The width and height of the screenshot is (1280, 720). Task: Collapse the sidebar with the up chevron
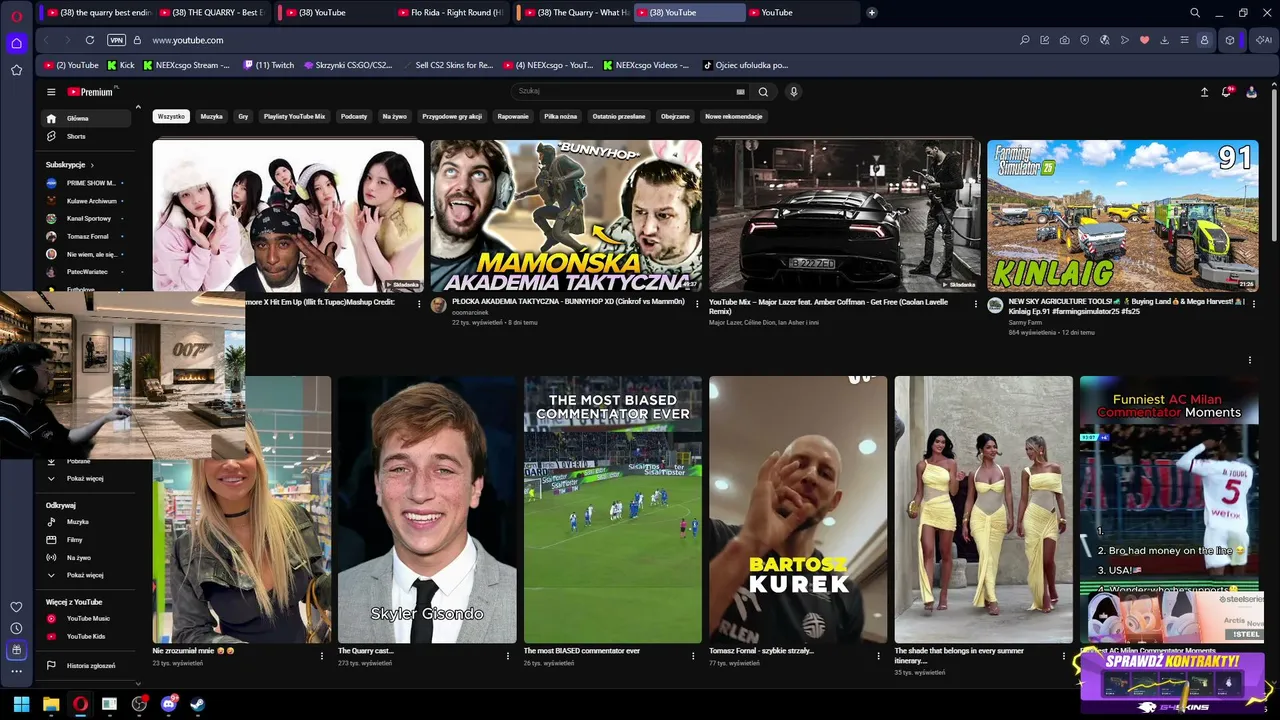138,107
